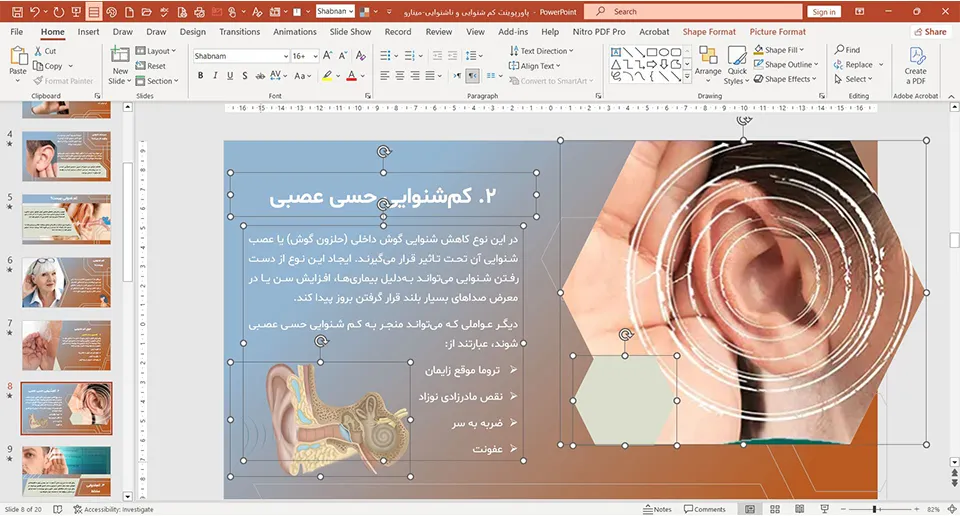This screenshot has width=960, height=516.
Task: Increase list indent level
Action: pos(452,56)
